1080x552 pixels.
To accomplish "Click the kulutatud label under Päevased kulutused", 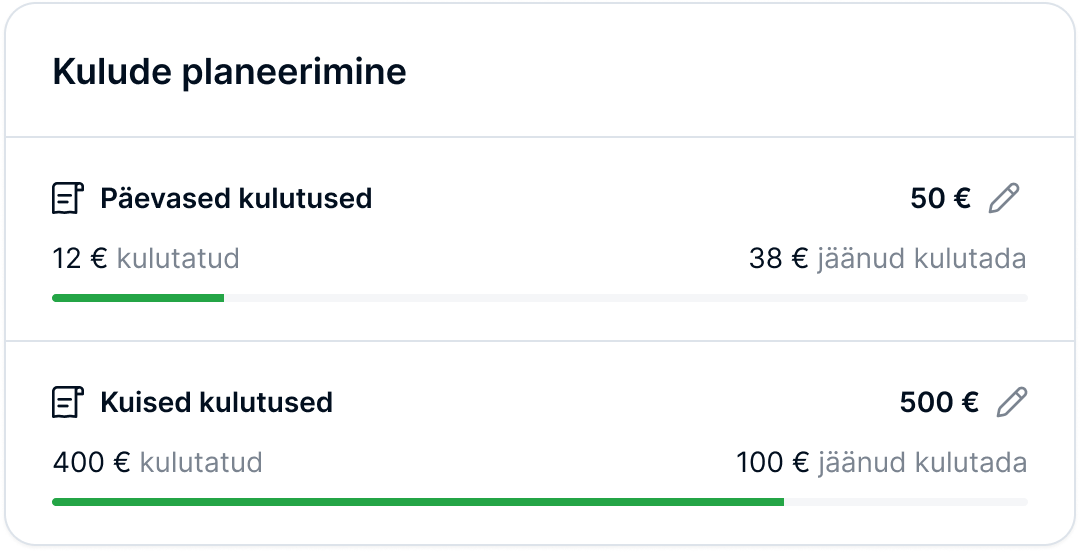I will coord(178,259).
